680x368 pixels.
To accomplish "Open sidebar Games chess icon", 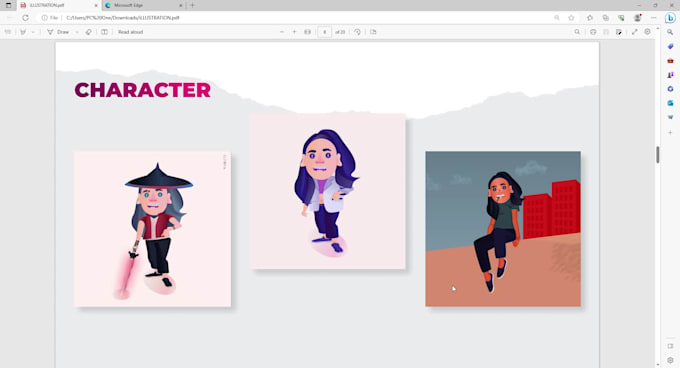I will [670, 75].
